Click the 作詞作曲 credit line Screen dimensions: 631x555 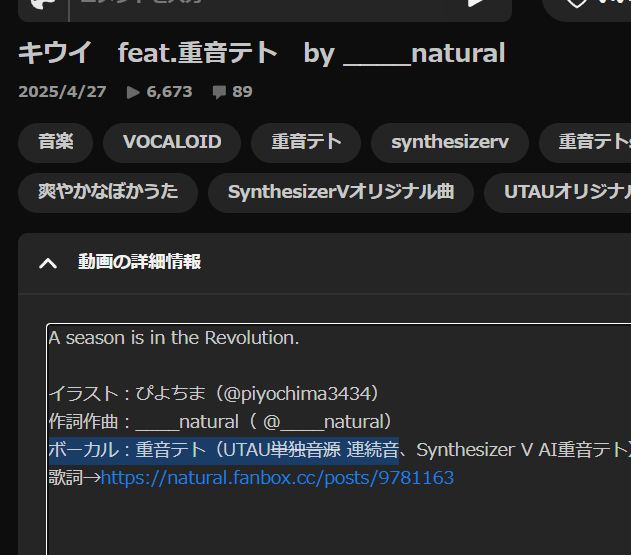220,422
